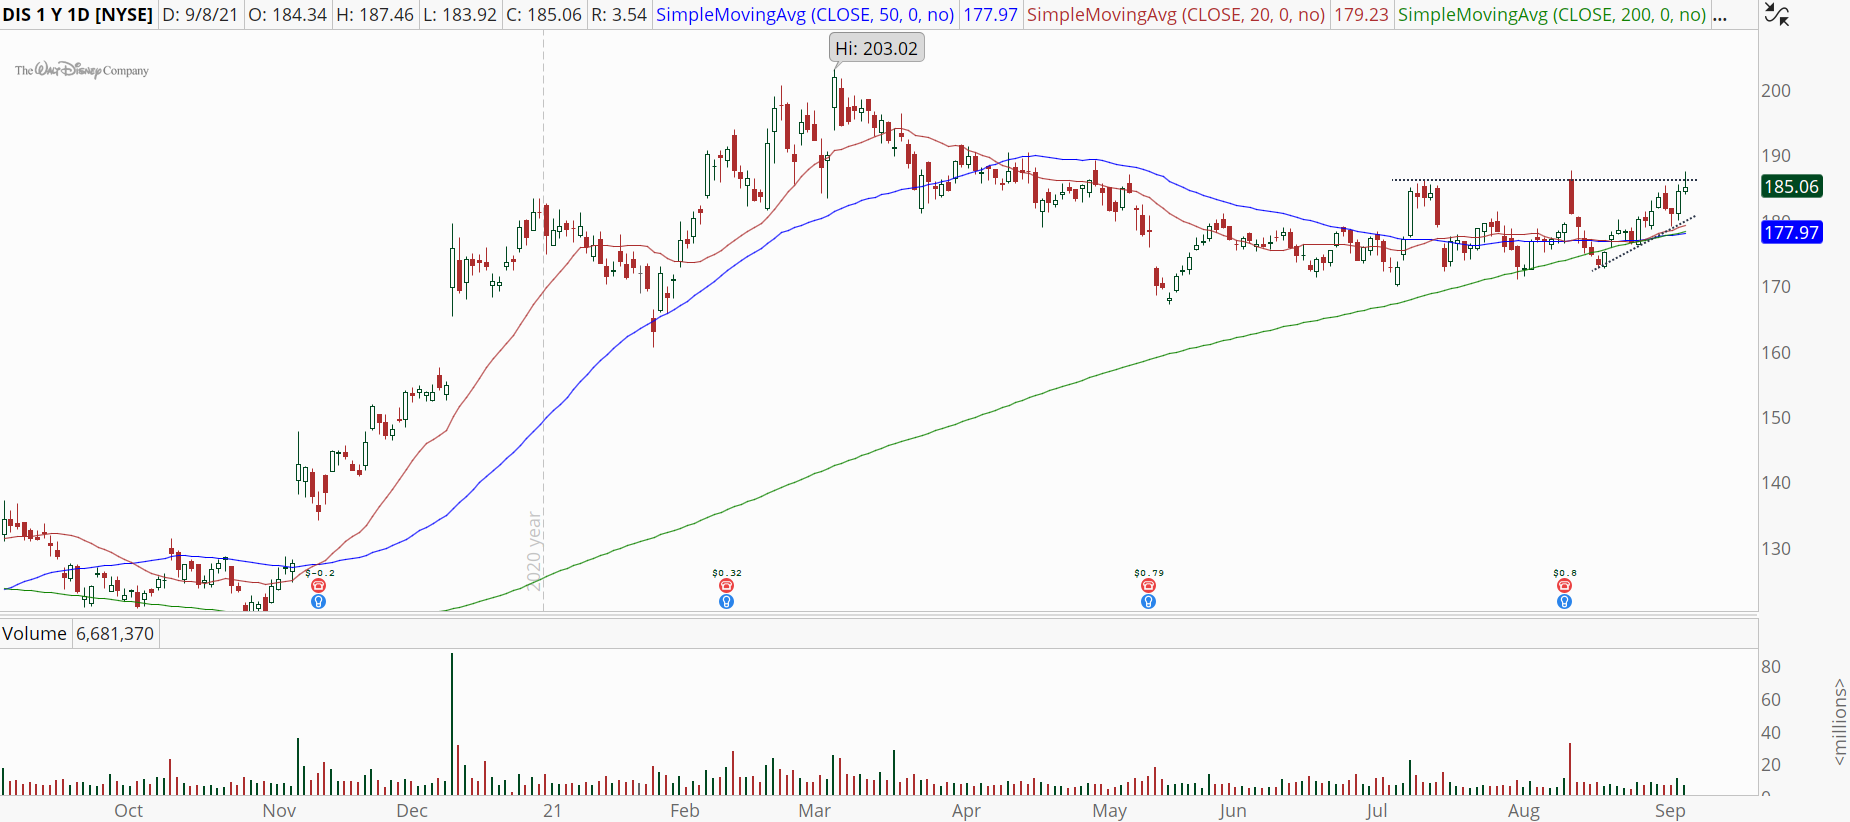Click the 'O: 184.34' open value

tap(287, 15)
